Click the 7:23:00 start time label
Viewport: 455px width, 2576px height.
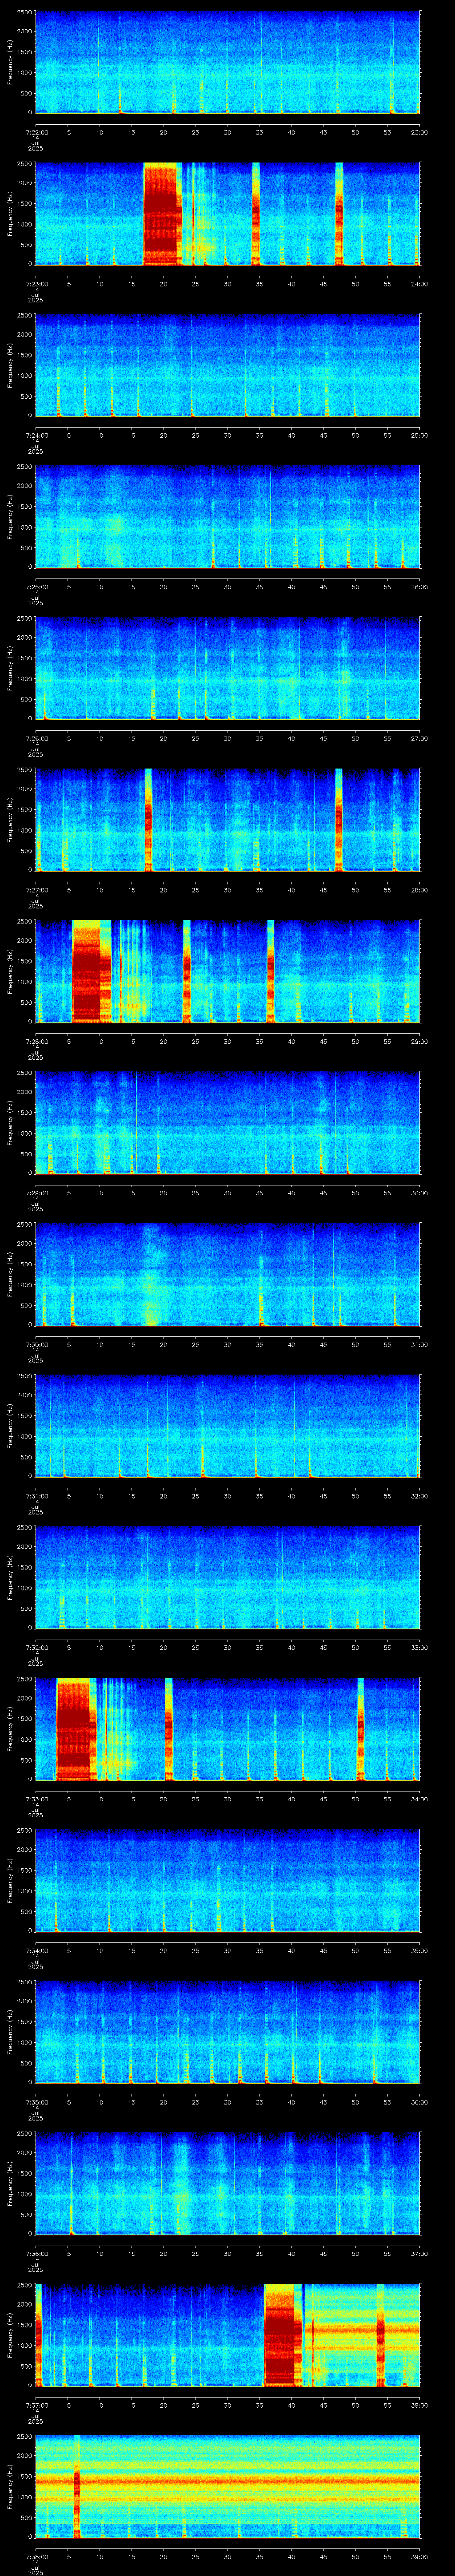[36, 284]
